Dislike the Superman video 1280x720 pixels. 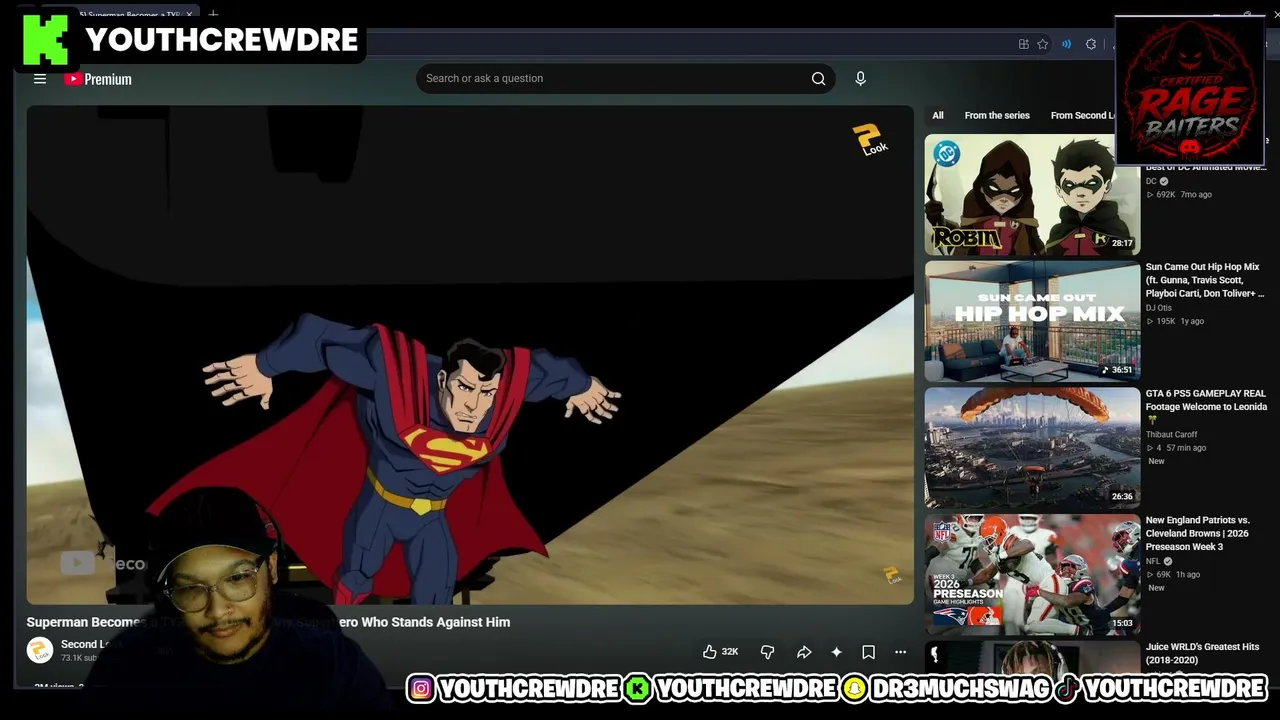(x=767, y=652)
